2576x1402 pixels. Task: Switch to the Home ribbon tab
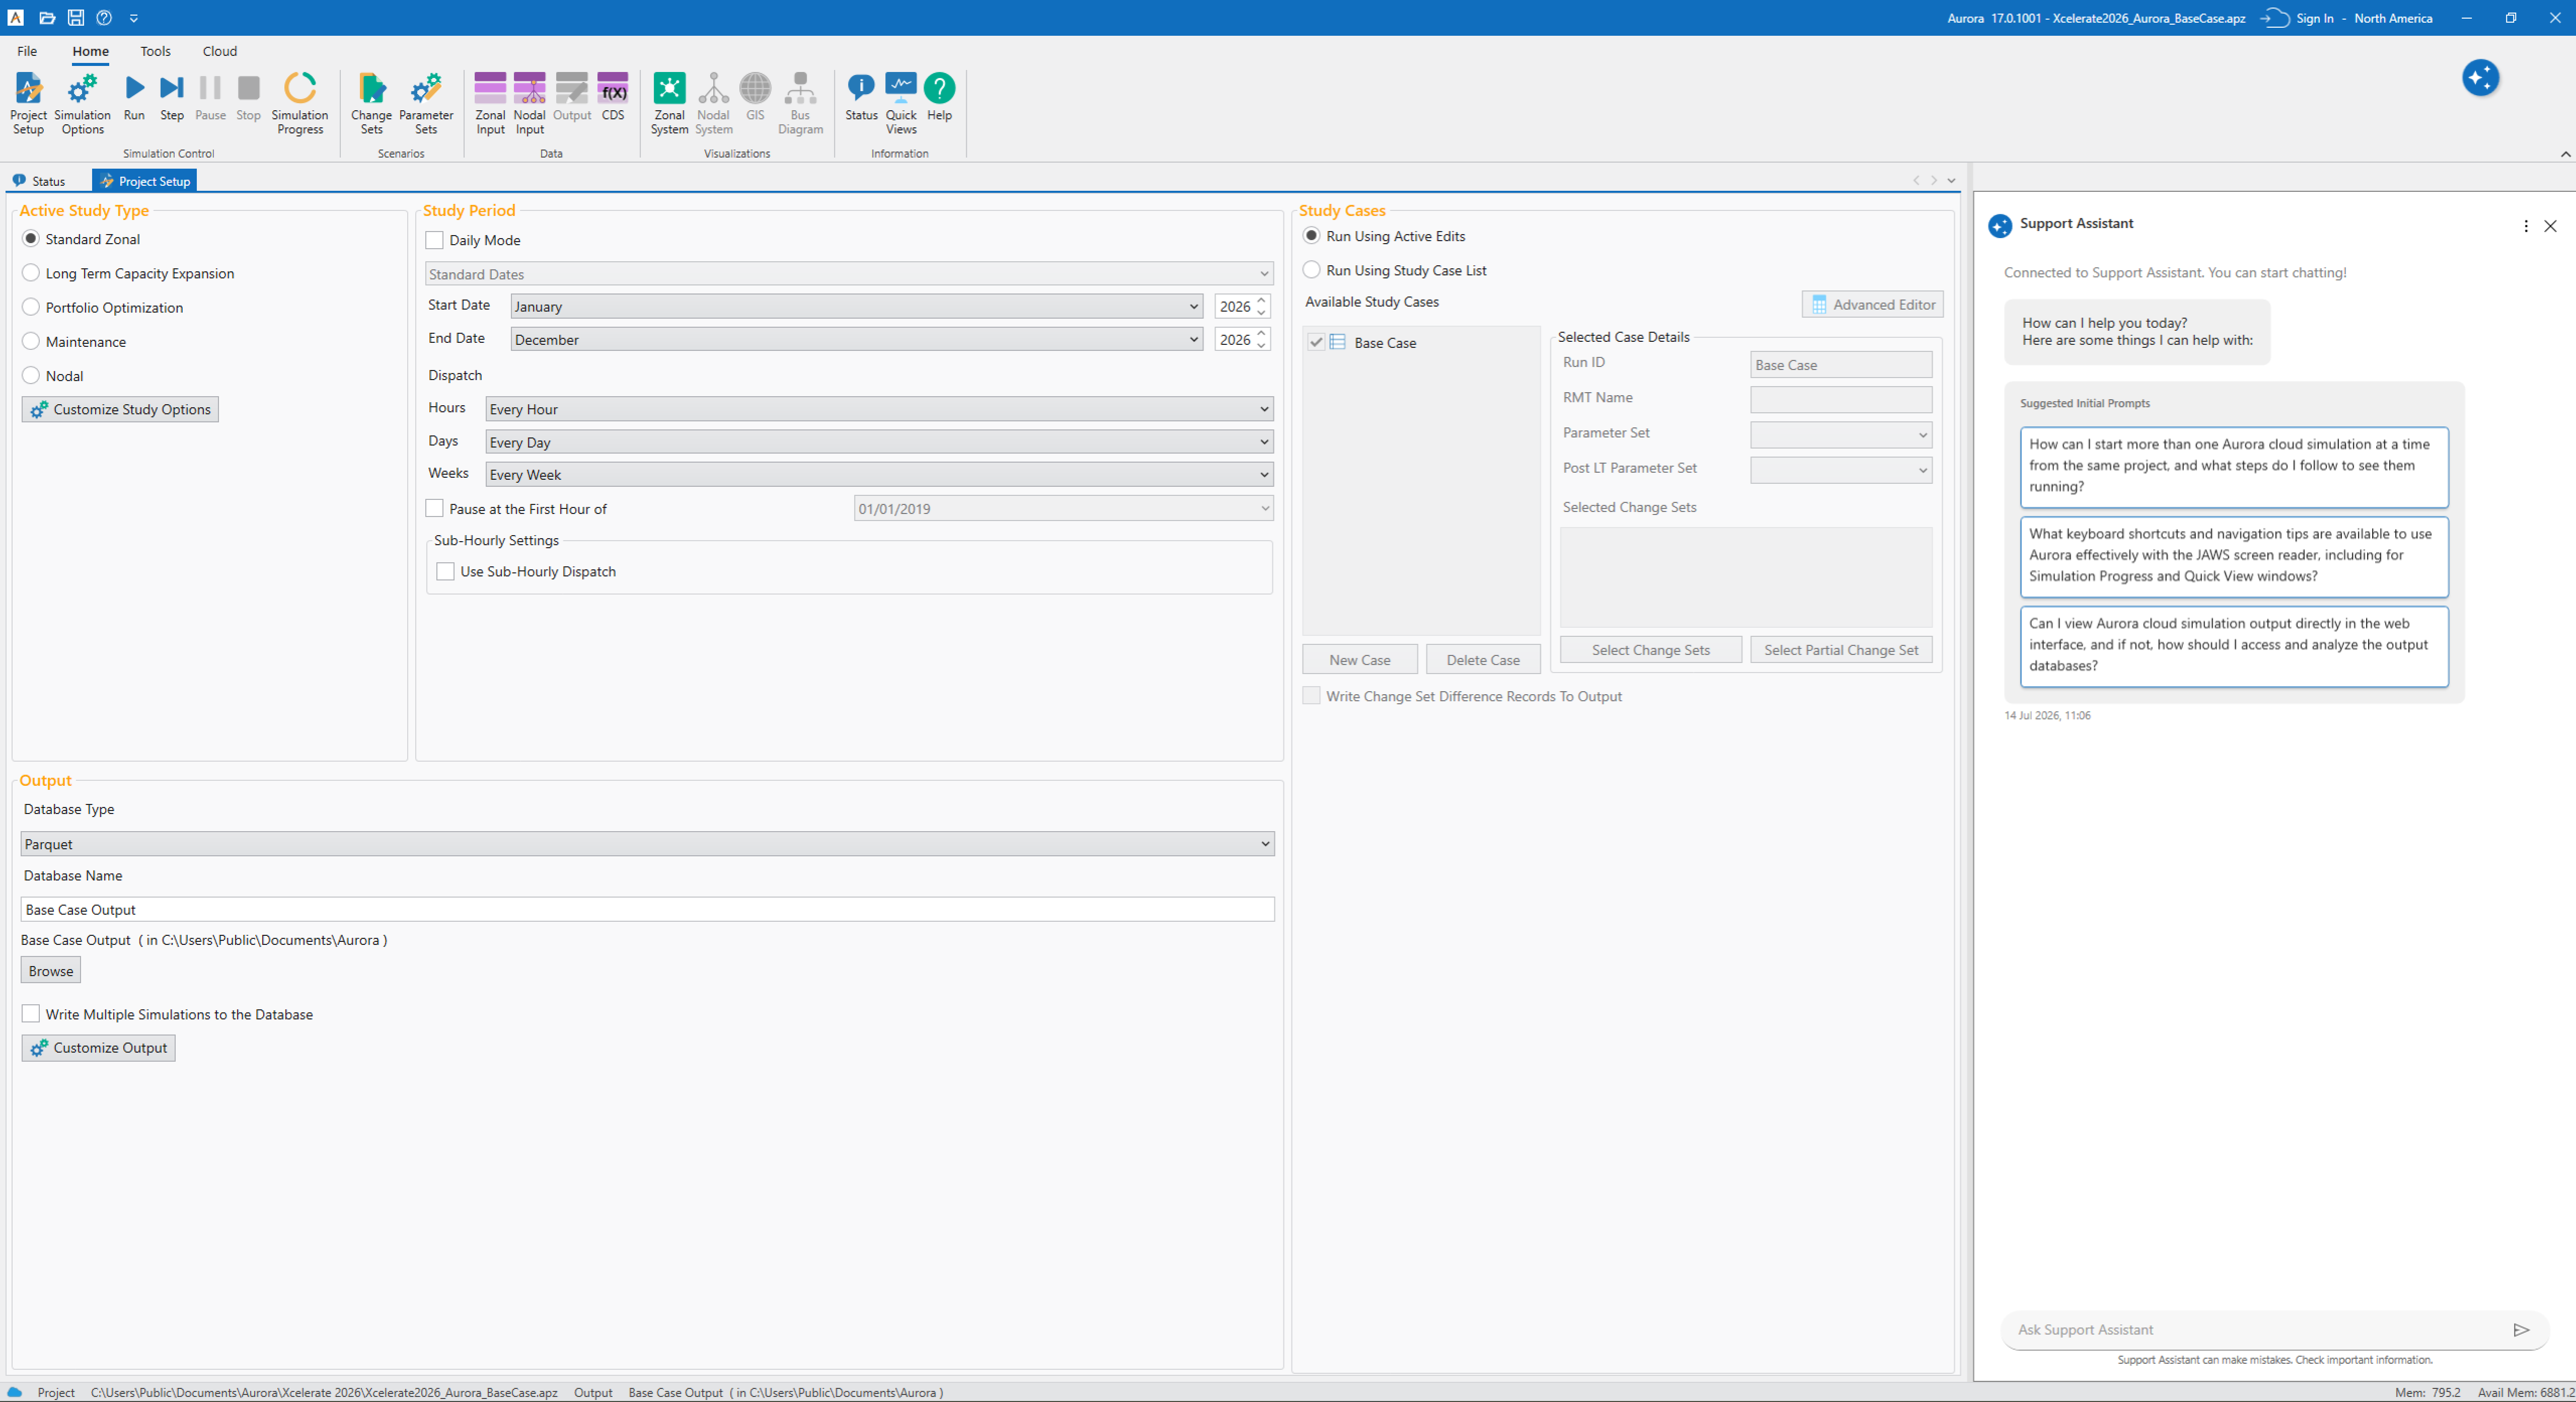90,51
